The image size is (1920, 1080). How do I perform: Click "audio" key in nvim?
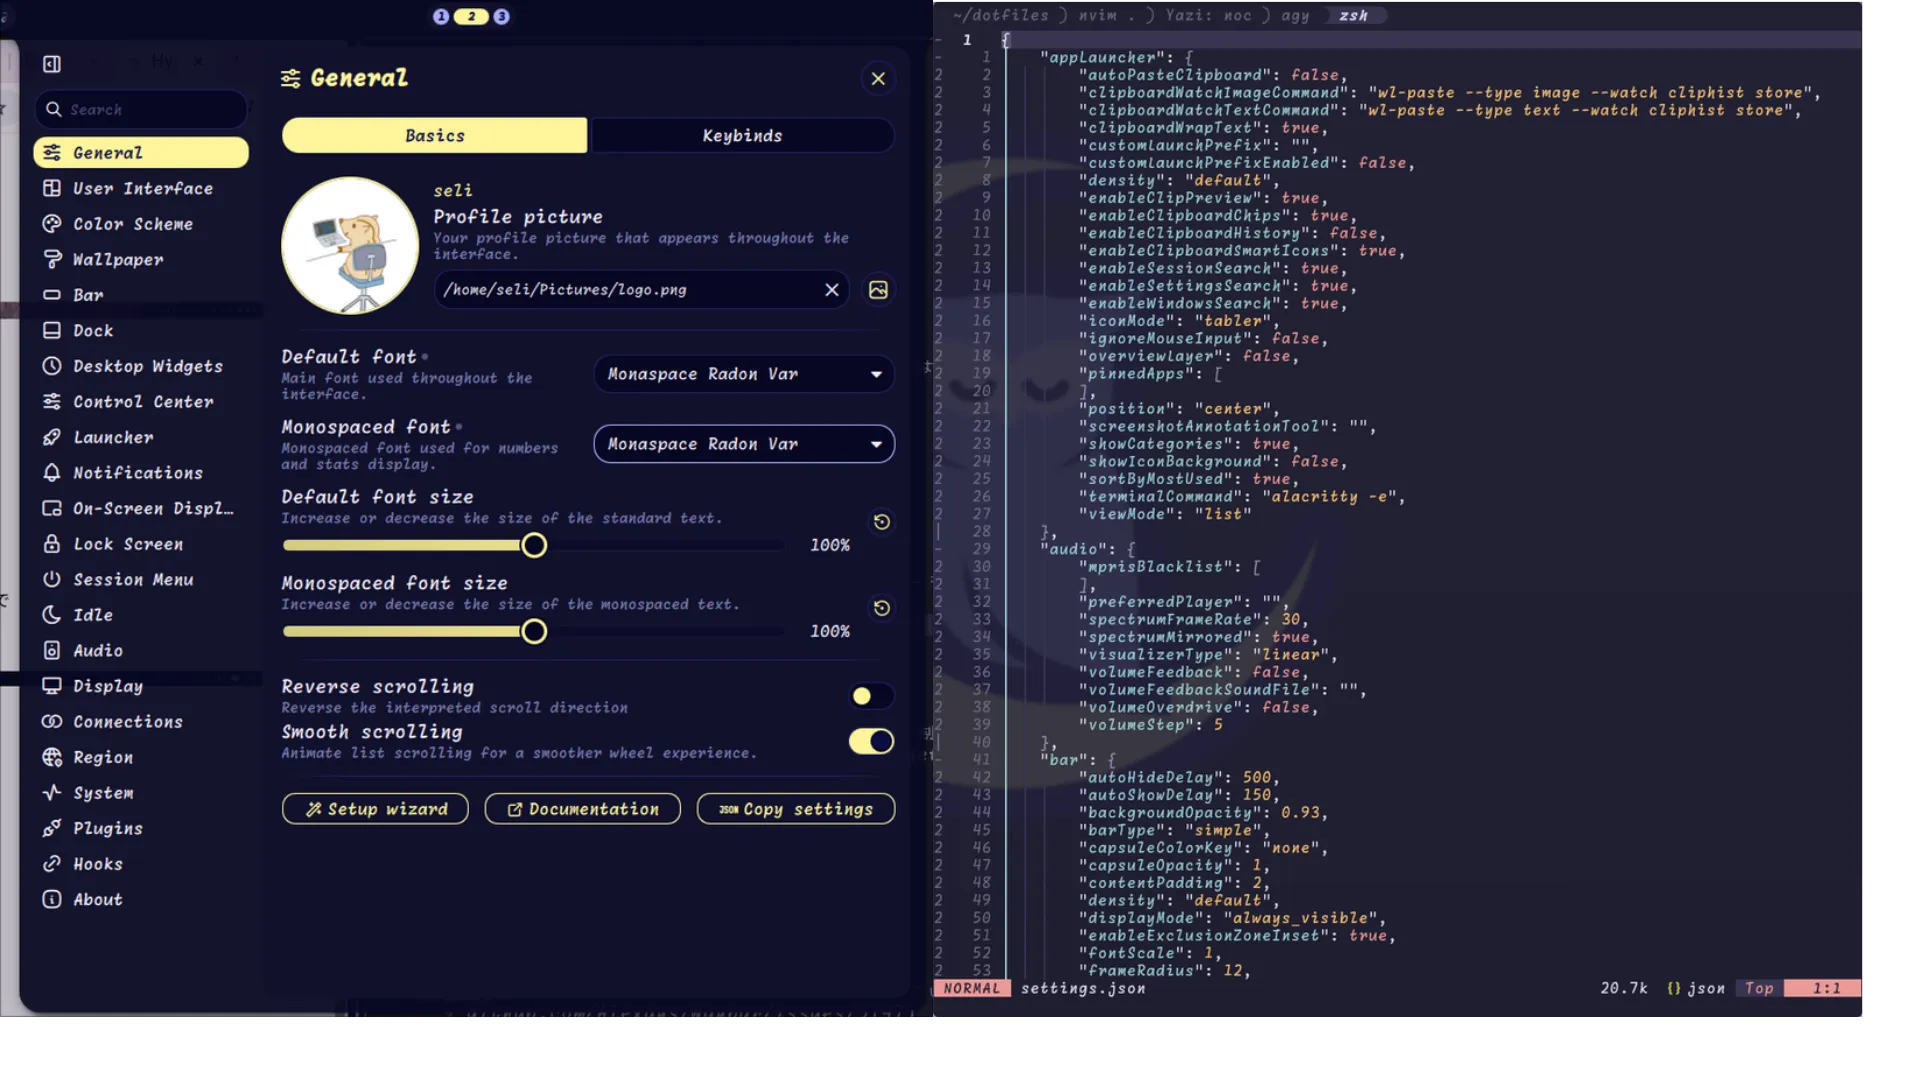tap(1074, 549)
